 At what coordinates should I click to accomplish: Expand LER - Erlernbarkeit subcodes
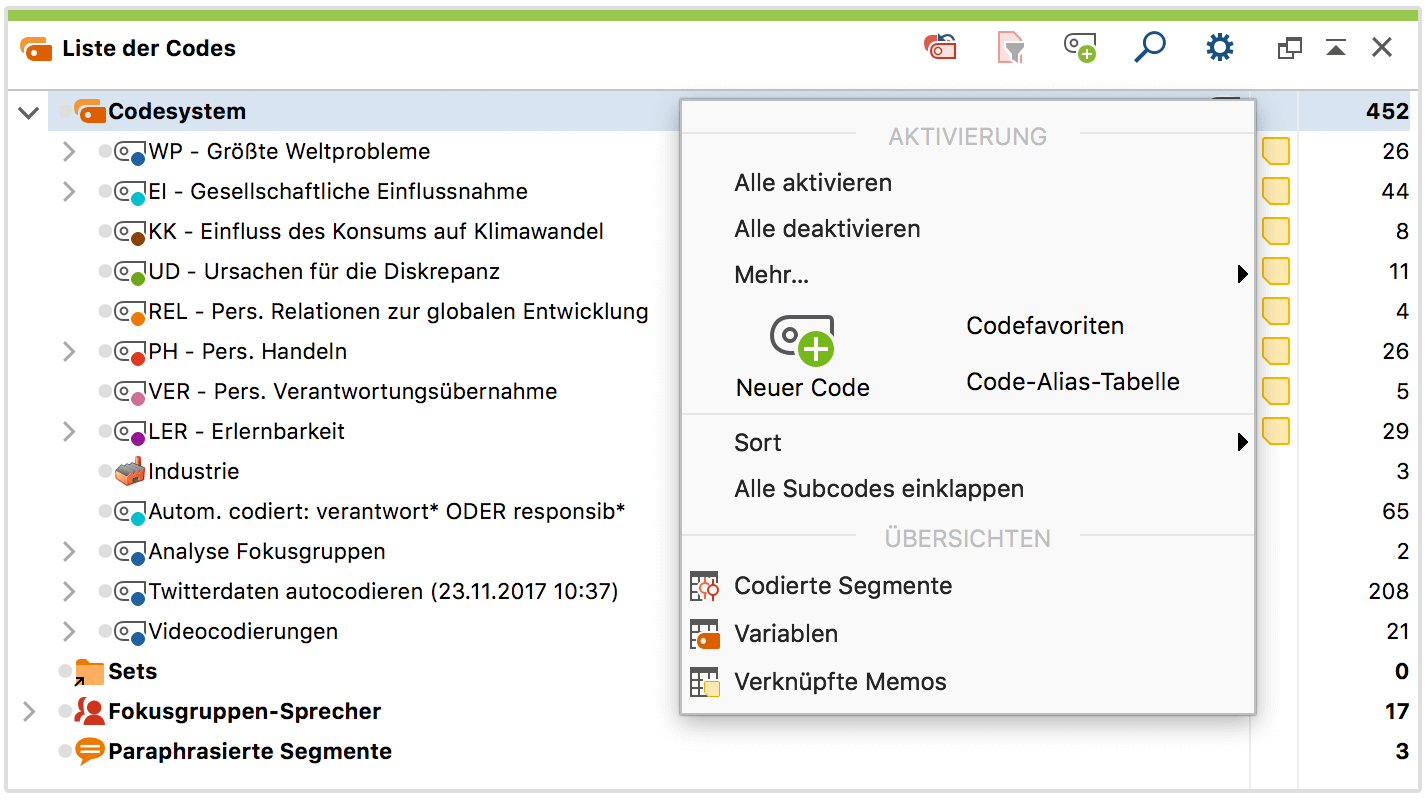point(68,431)
